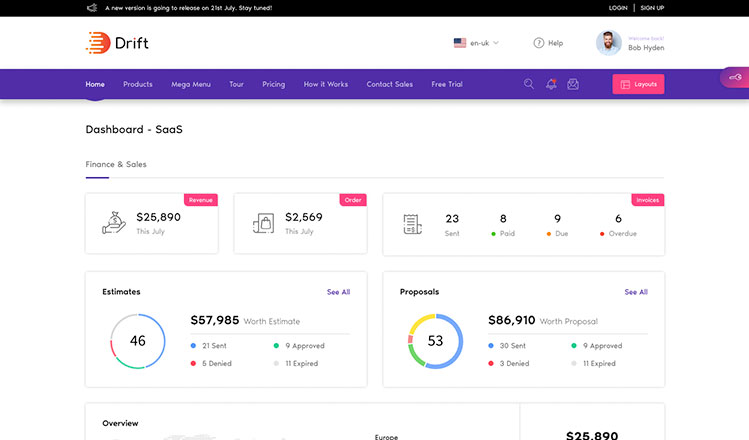Click the revenue money bag icon

click(114, 223)
